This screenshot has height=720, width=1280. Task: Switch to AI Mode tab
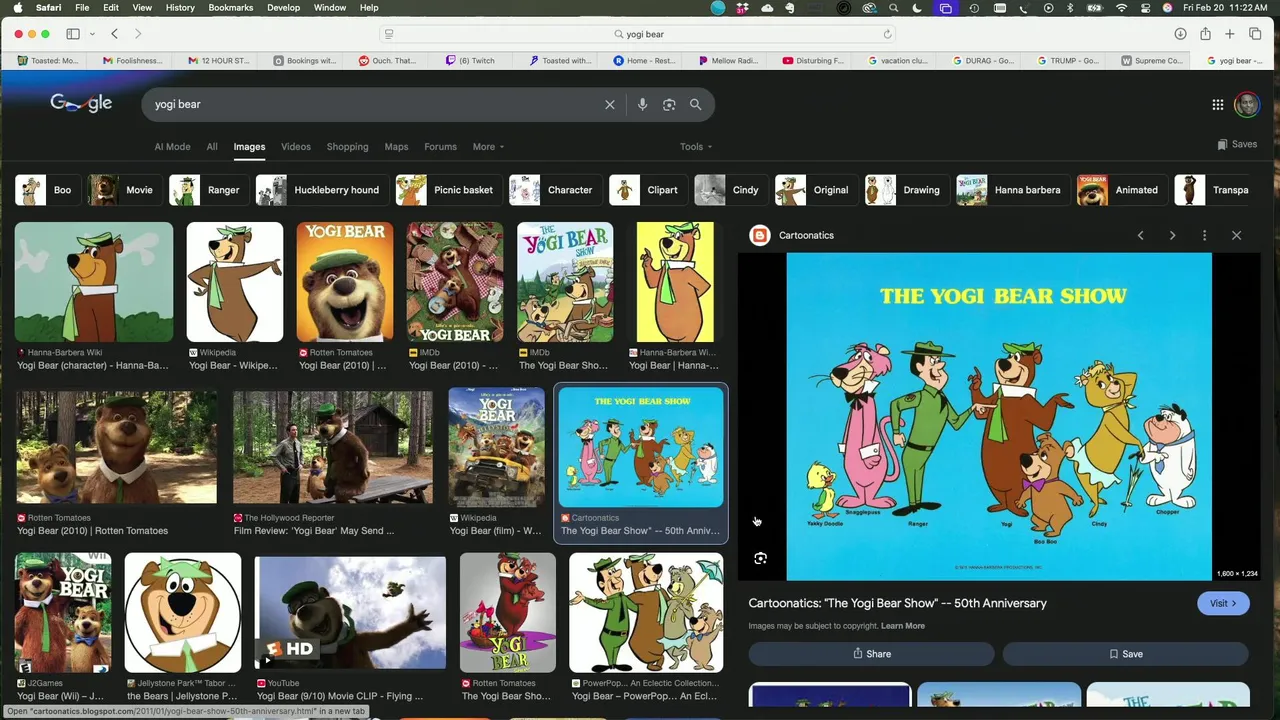coord(172,147)
